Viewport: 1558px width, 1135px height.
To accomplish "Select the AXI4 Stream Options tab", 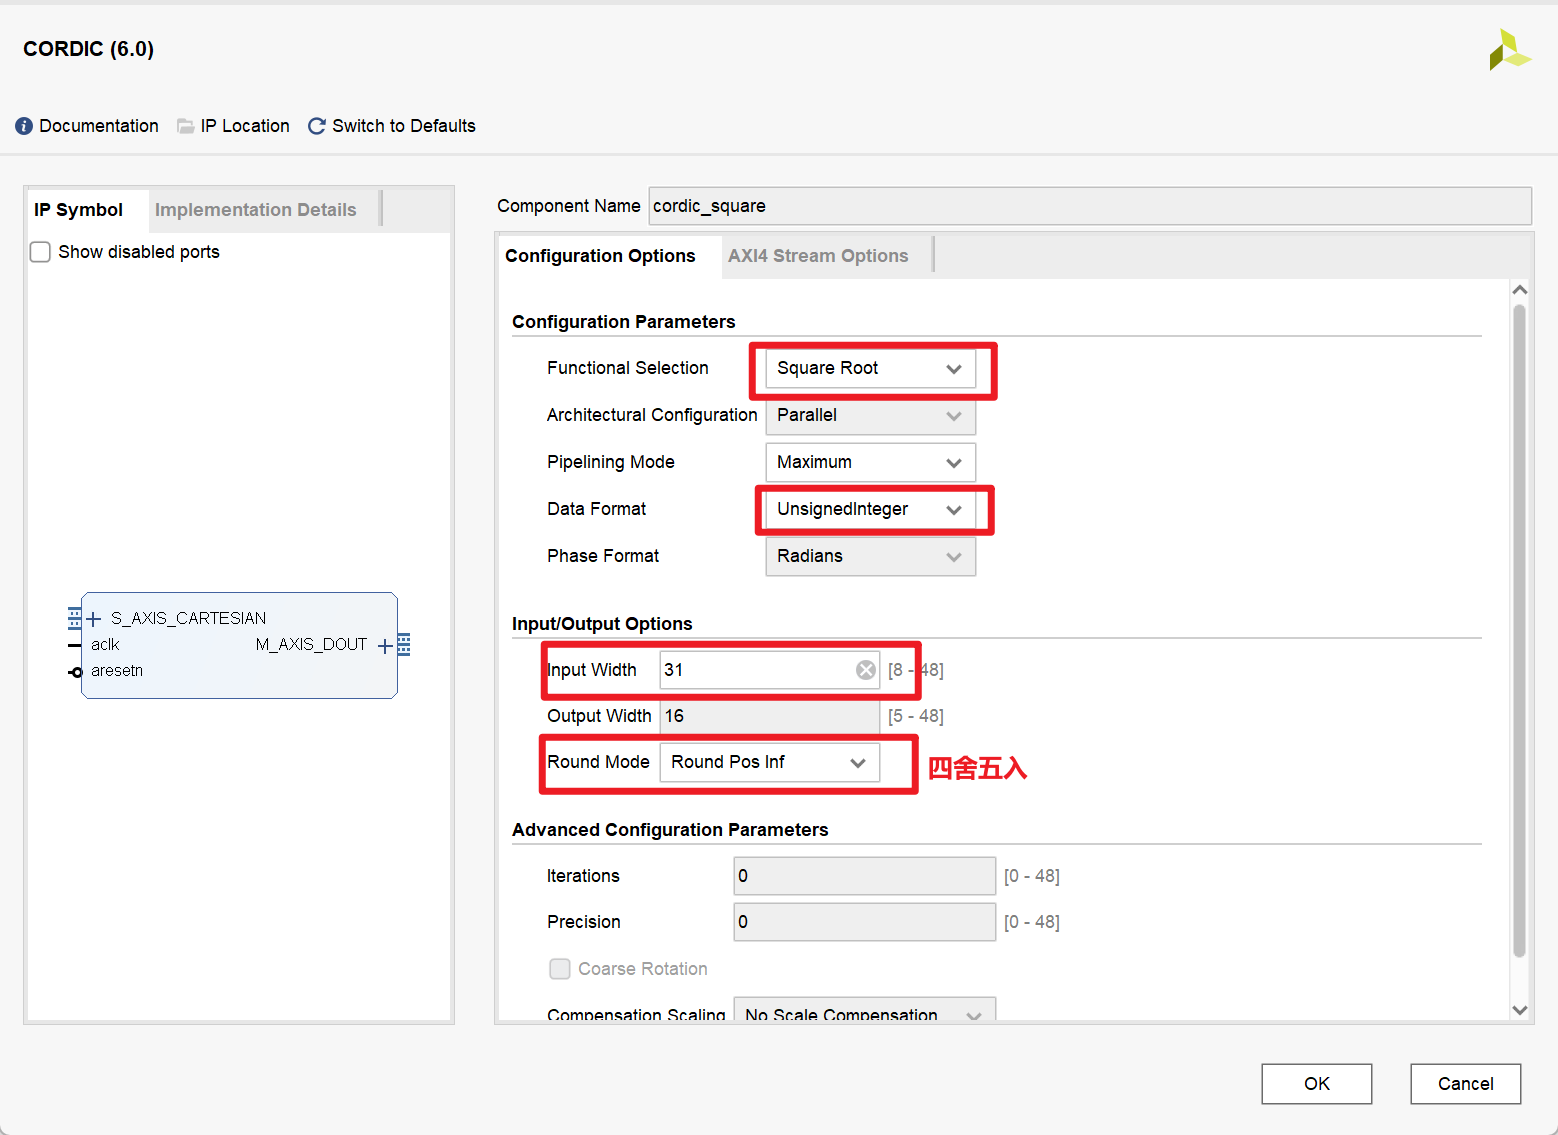I will click(818, 256).
